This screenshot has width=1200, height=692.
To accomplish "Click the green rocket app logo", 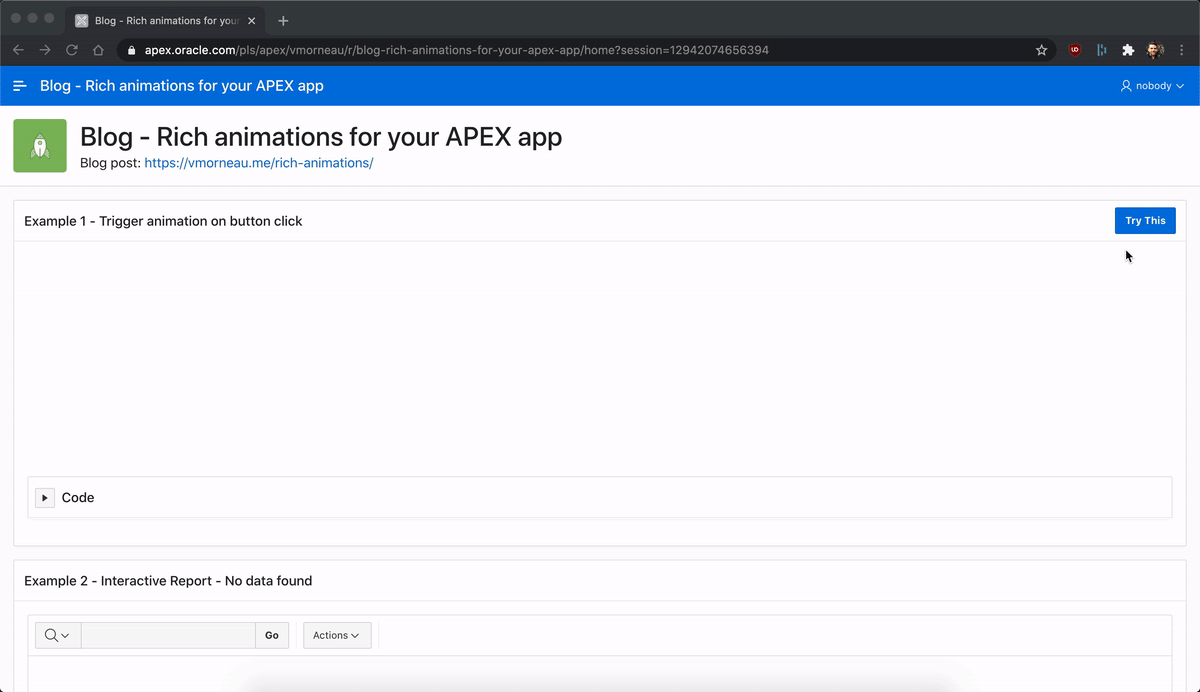I will [40, 146].
